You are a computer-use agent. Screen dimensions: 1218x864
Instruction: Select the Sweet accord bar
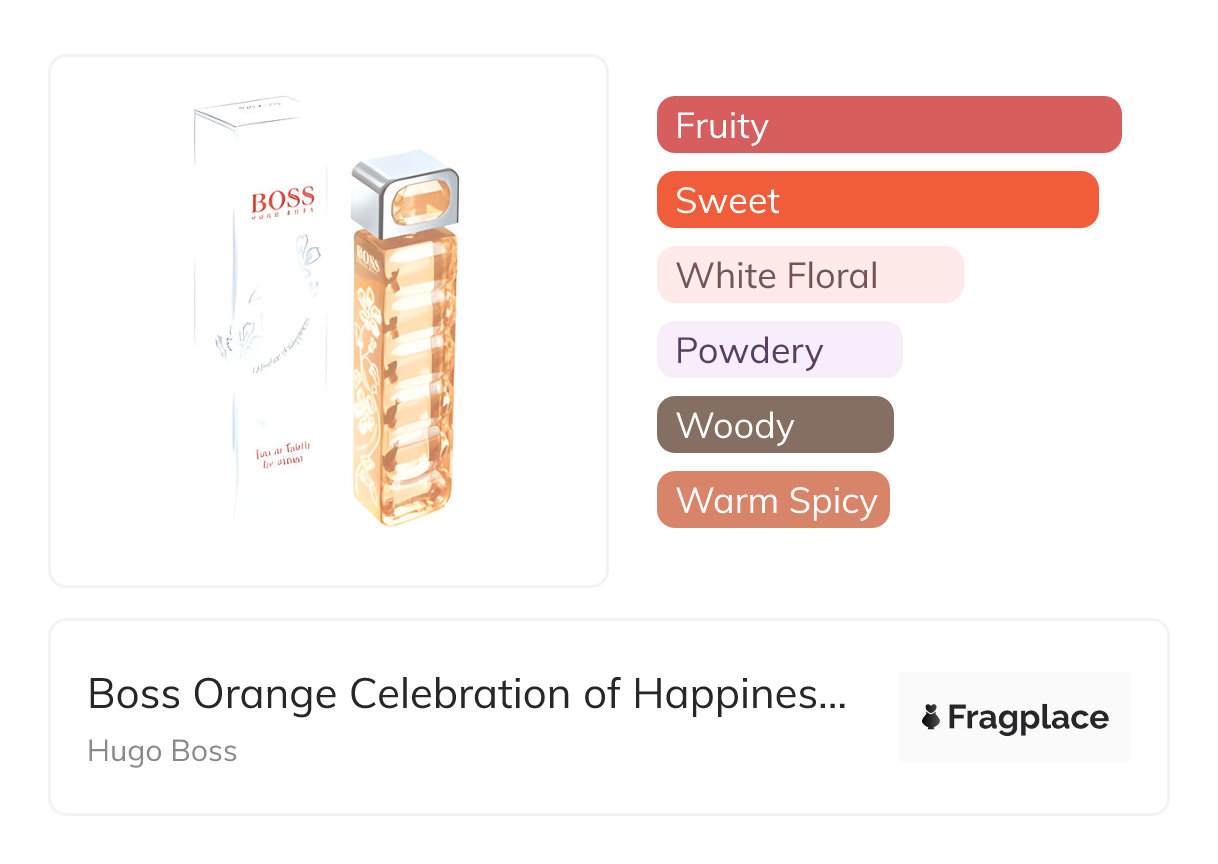point(877,200)
